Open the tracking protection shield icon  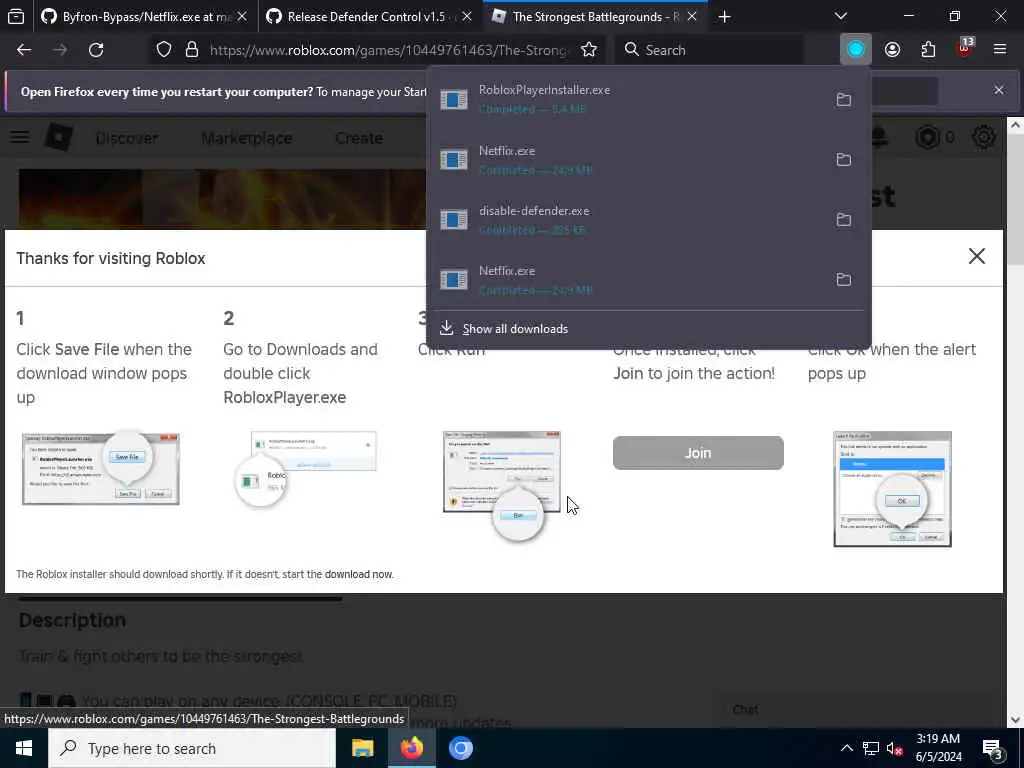(x=164, y=50)
